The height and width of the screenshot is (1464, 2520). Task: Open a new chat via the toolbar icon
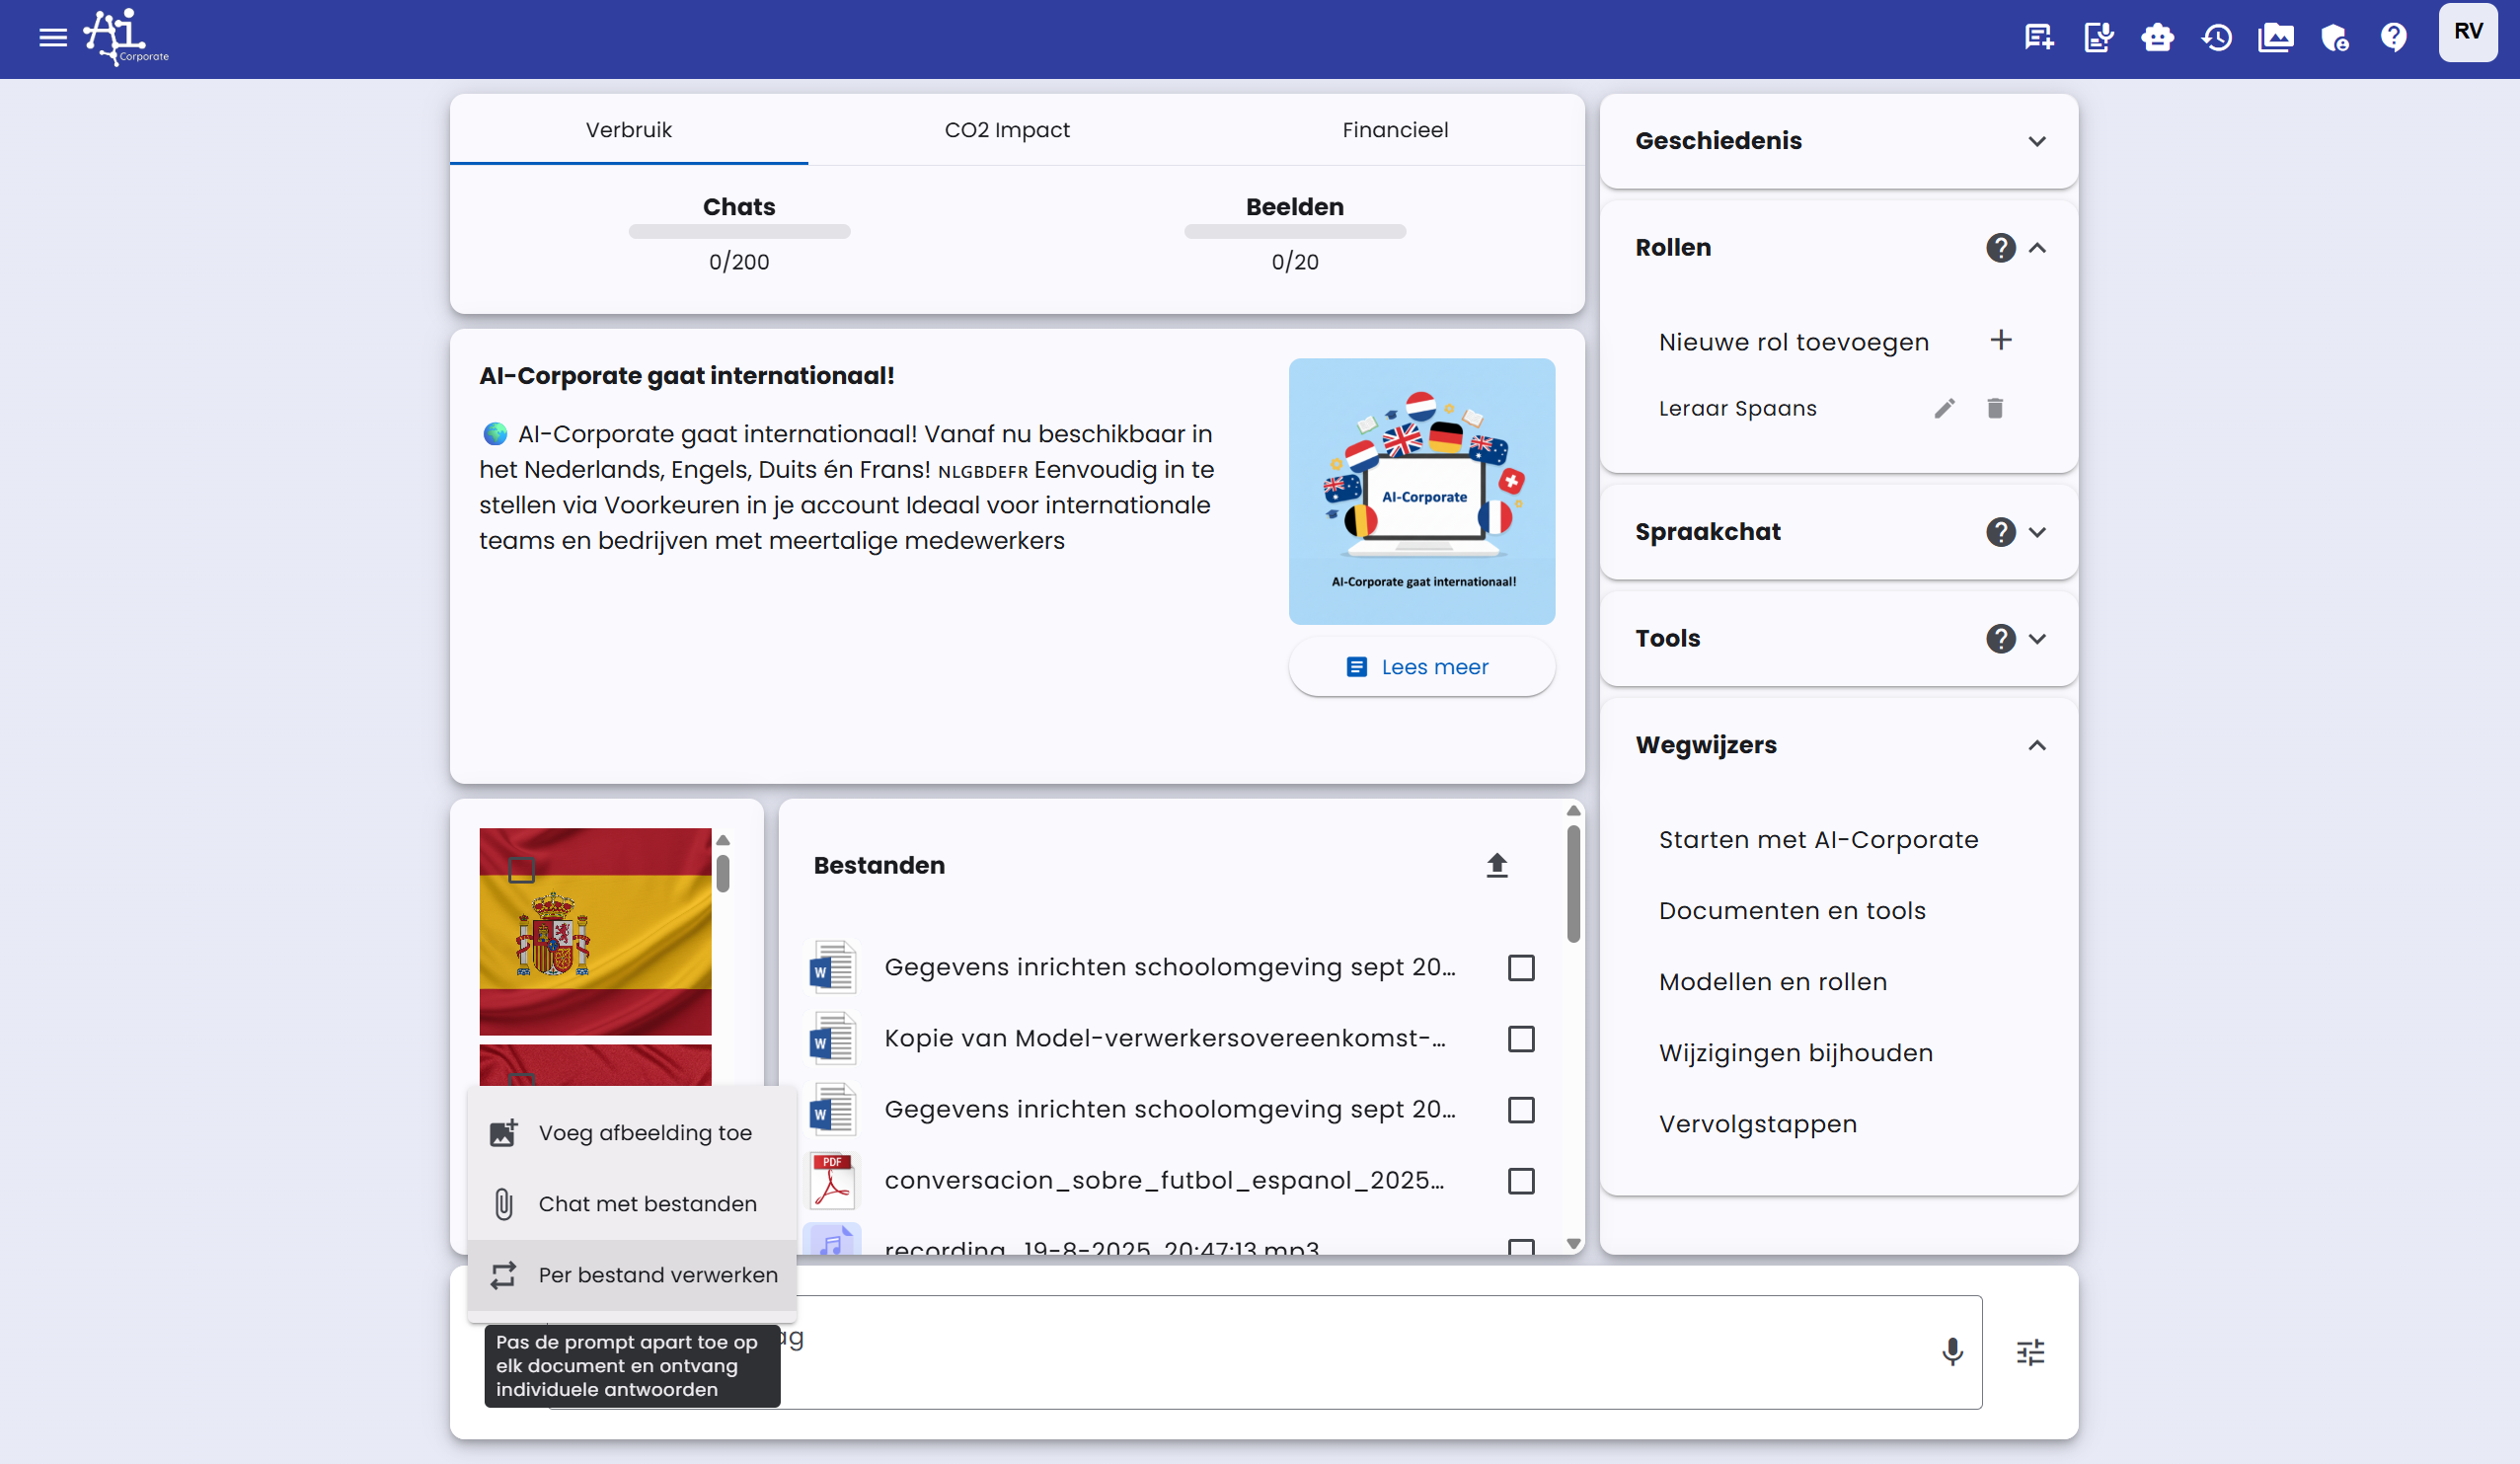[x=2038, y=37]
